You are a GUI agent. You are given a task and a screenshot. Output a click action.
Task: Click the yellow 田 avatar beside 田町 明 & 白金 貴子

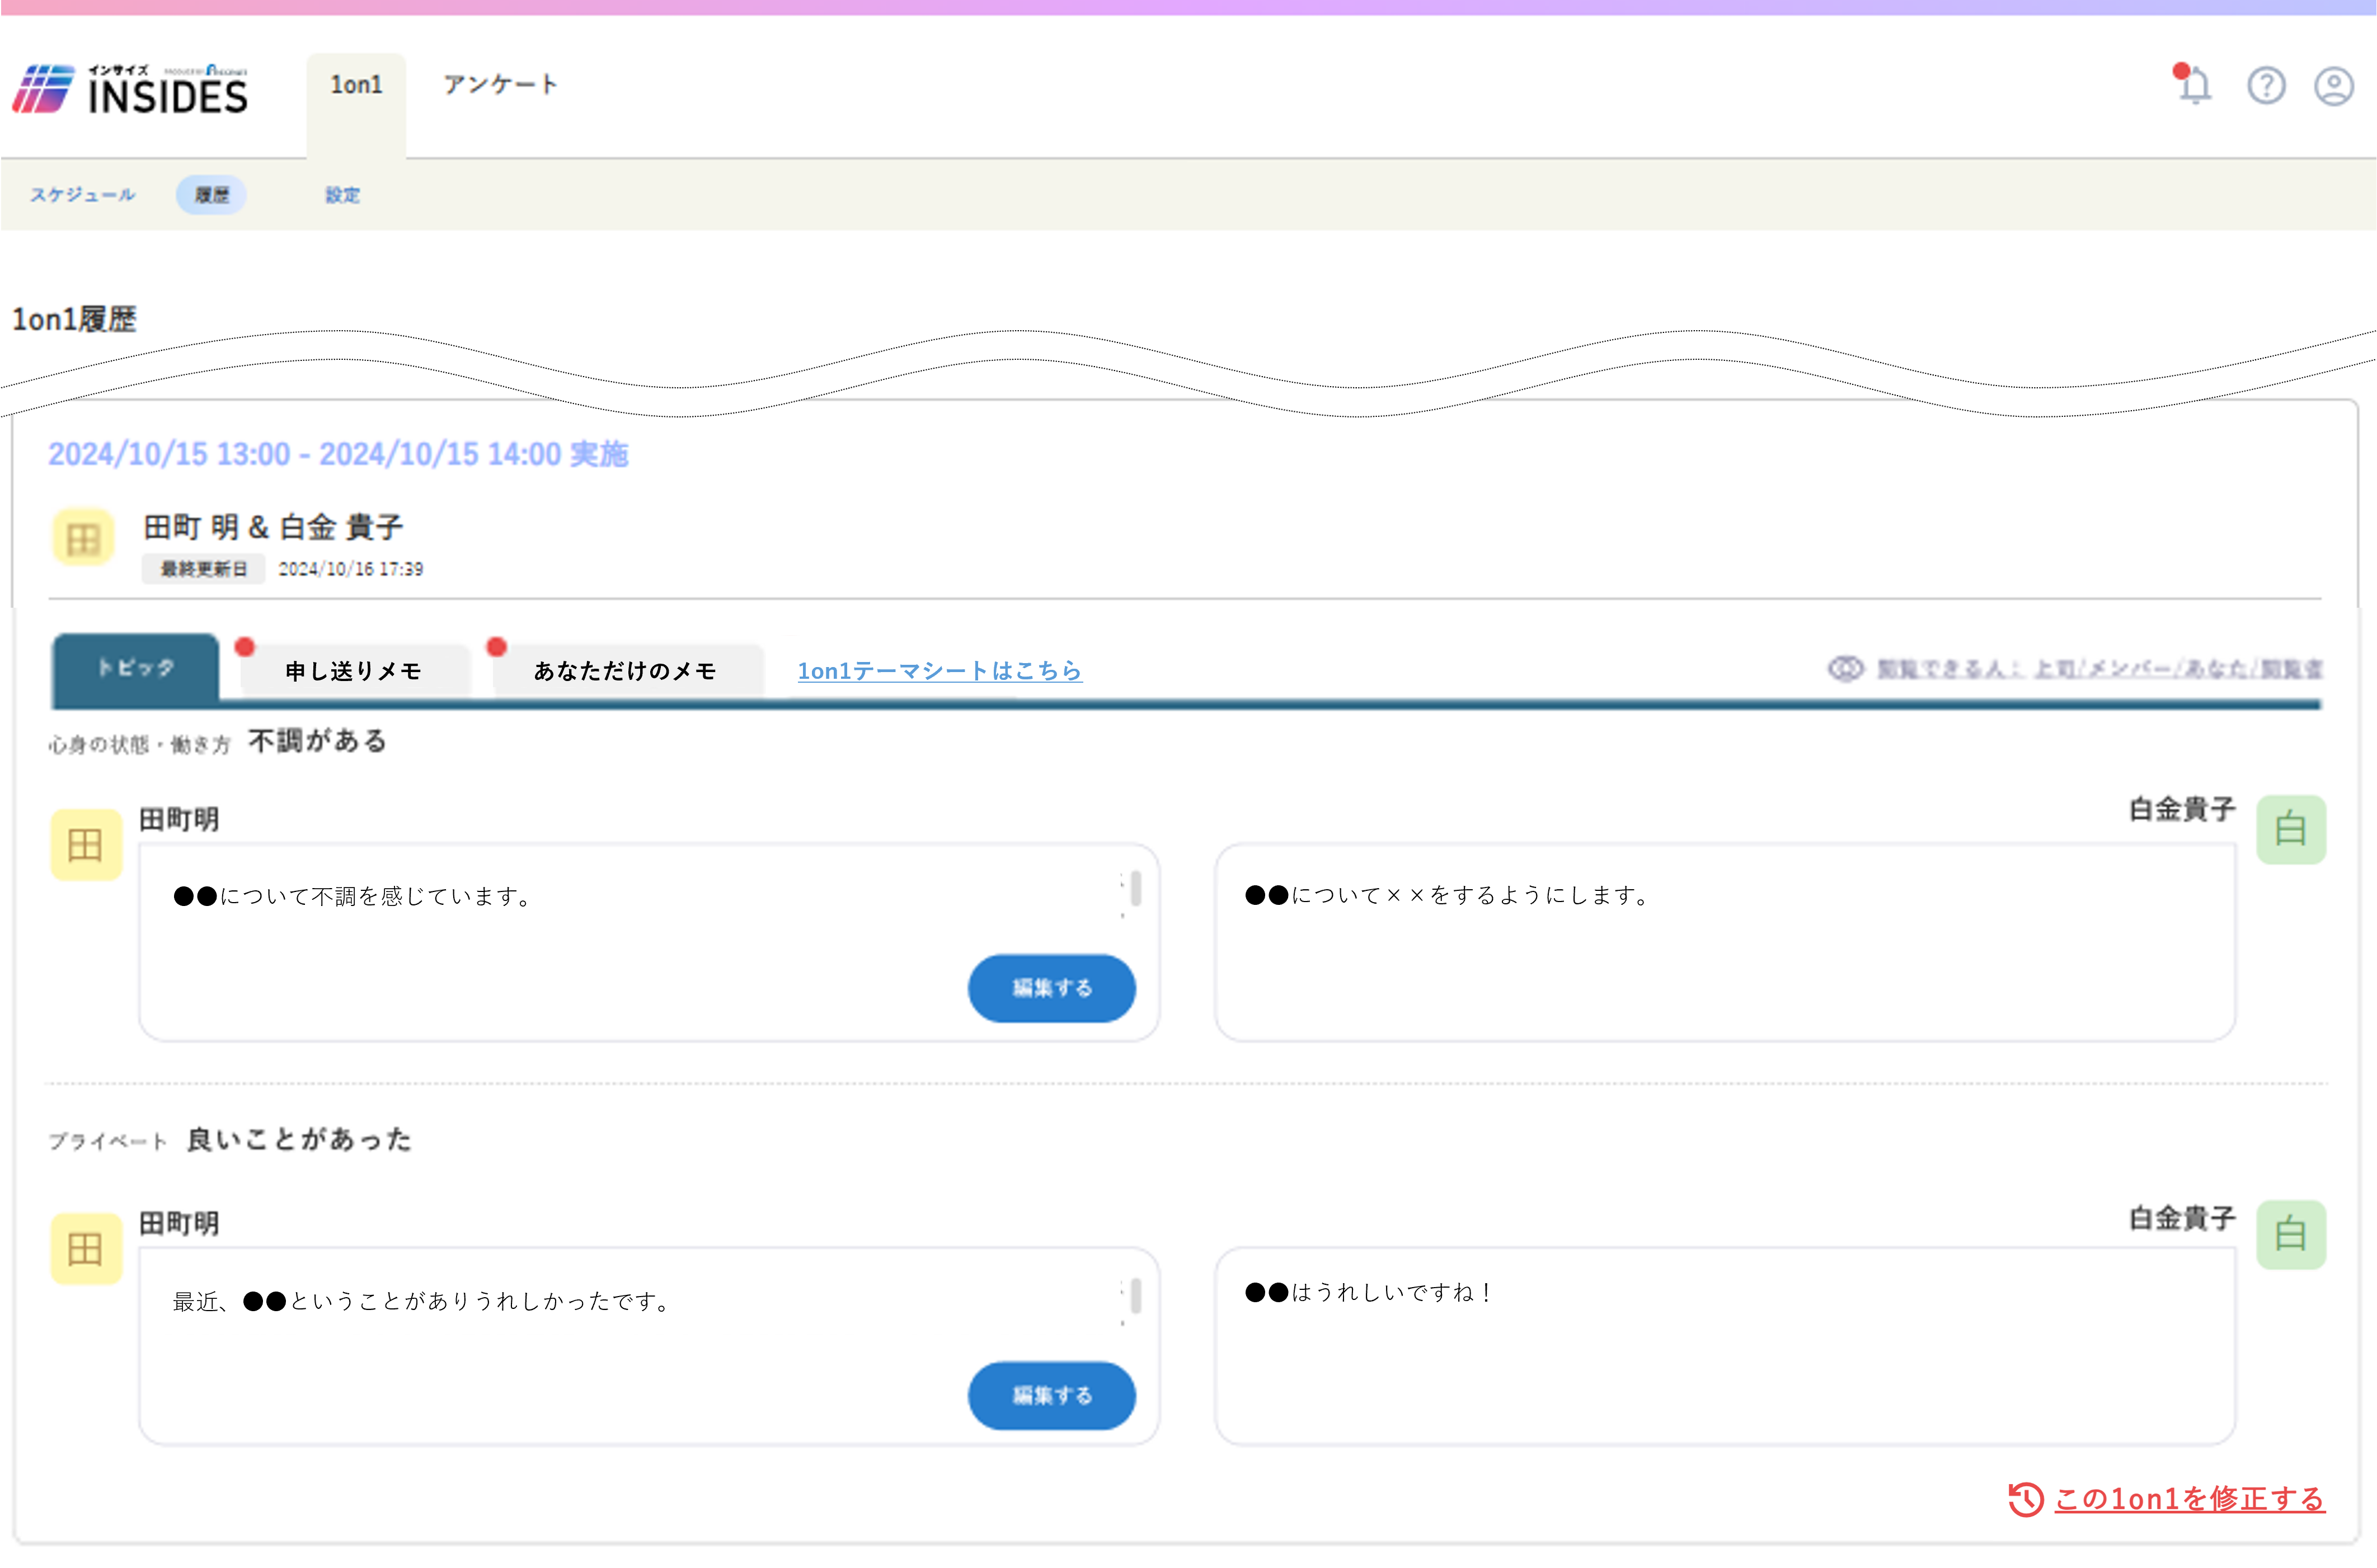point(84,538)
